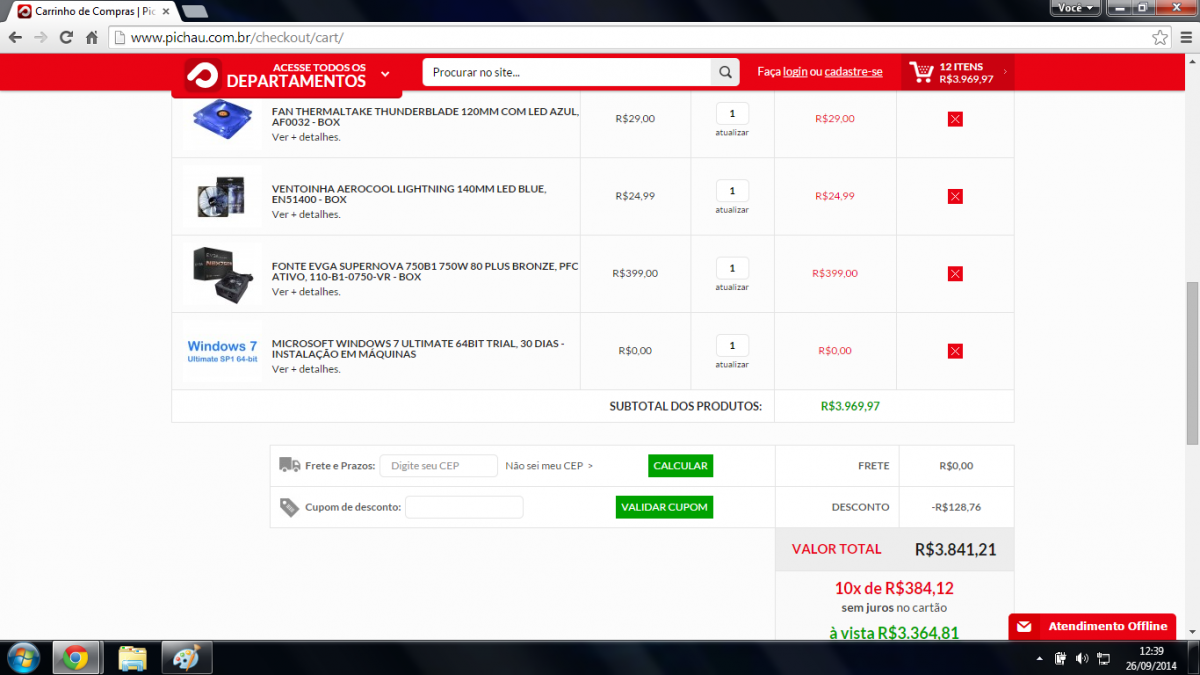Open a new browser tab
This screenshot has height=675, width=1200.
tap(195, 11)
